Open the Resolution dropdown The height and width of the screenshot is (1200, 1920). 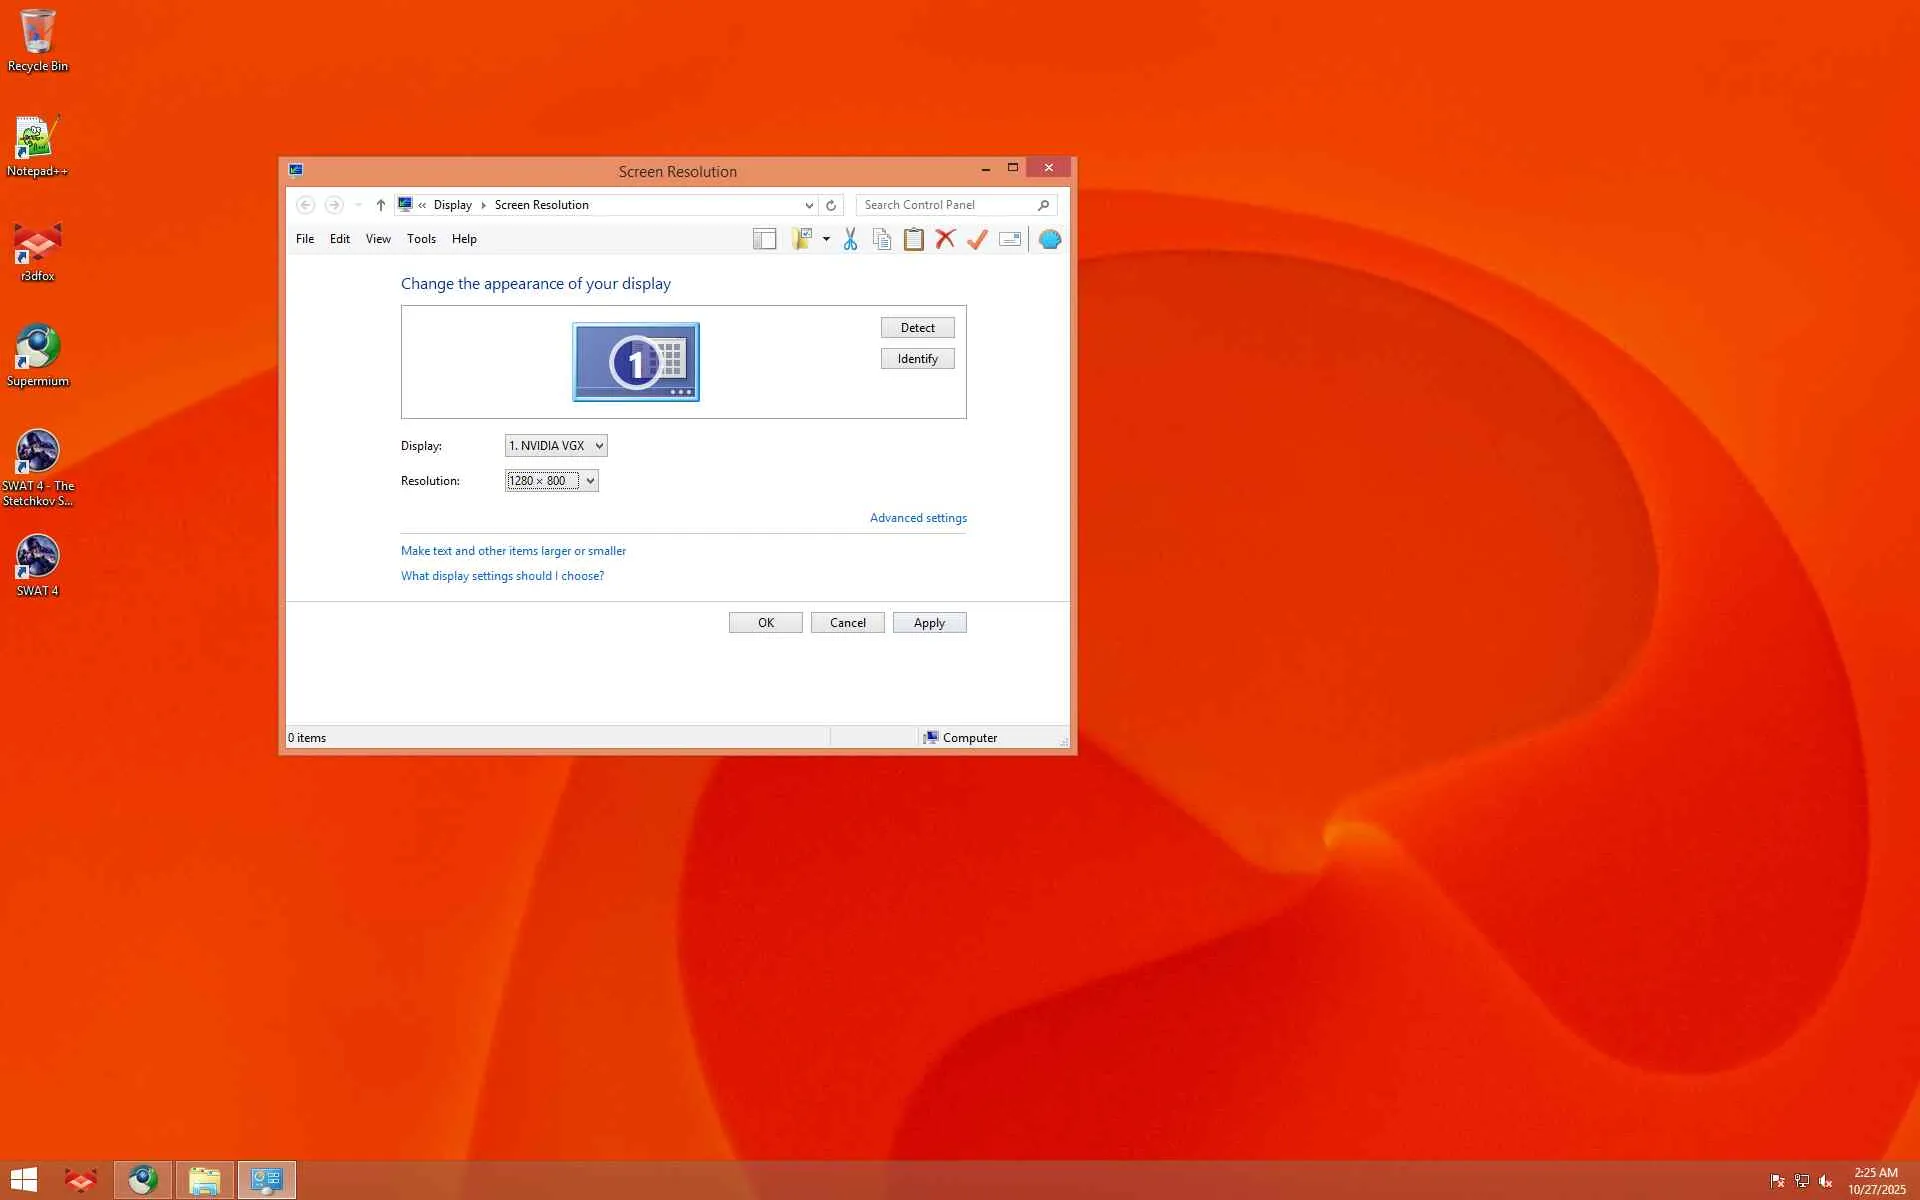[x=552, y=481]
